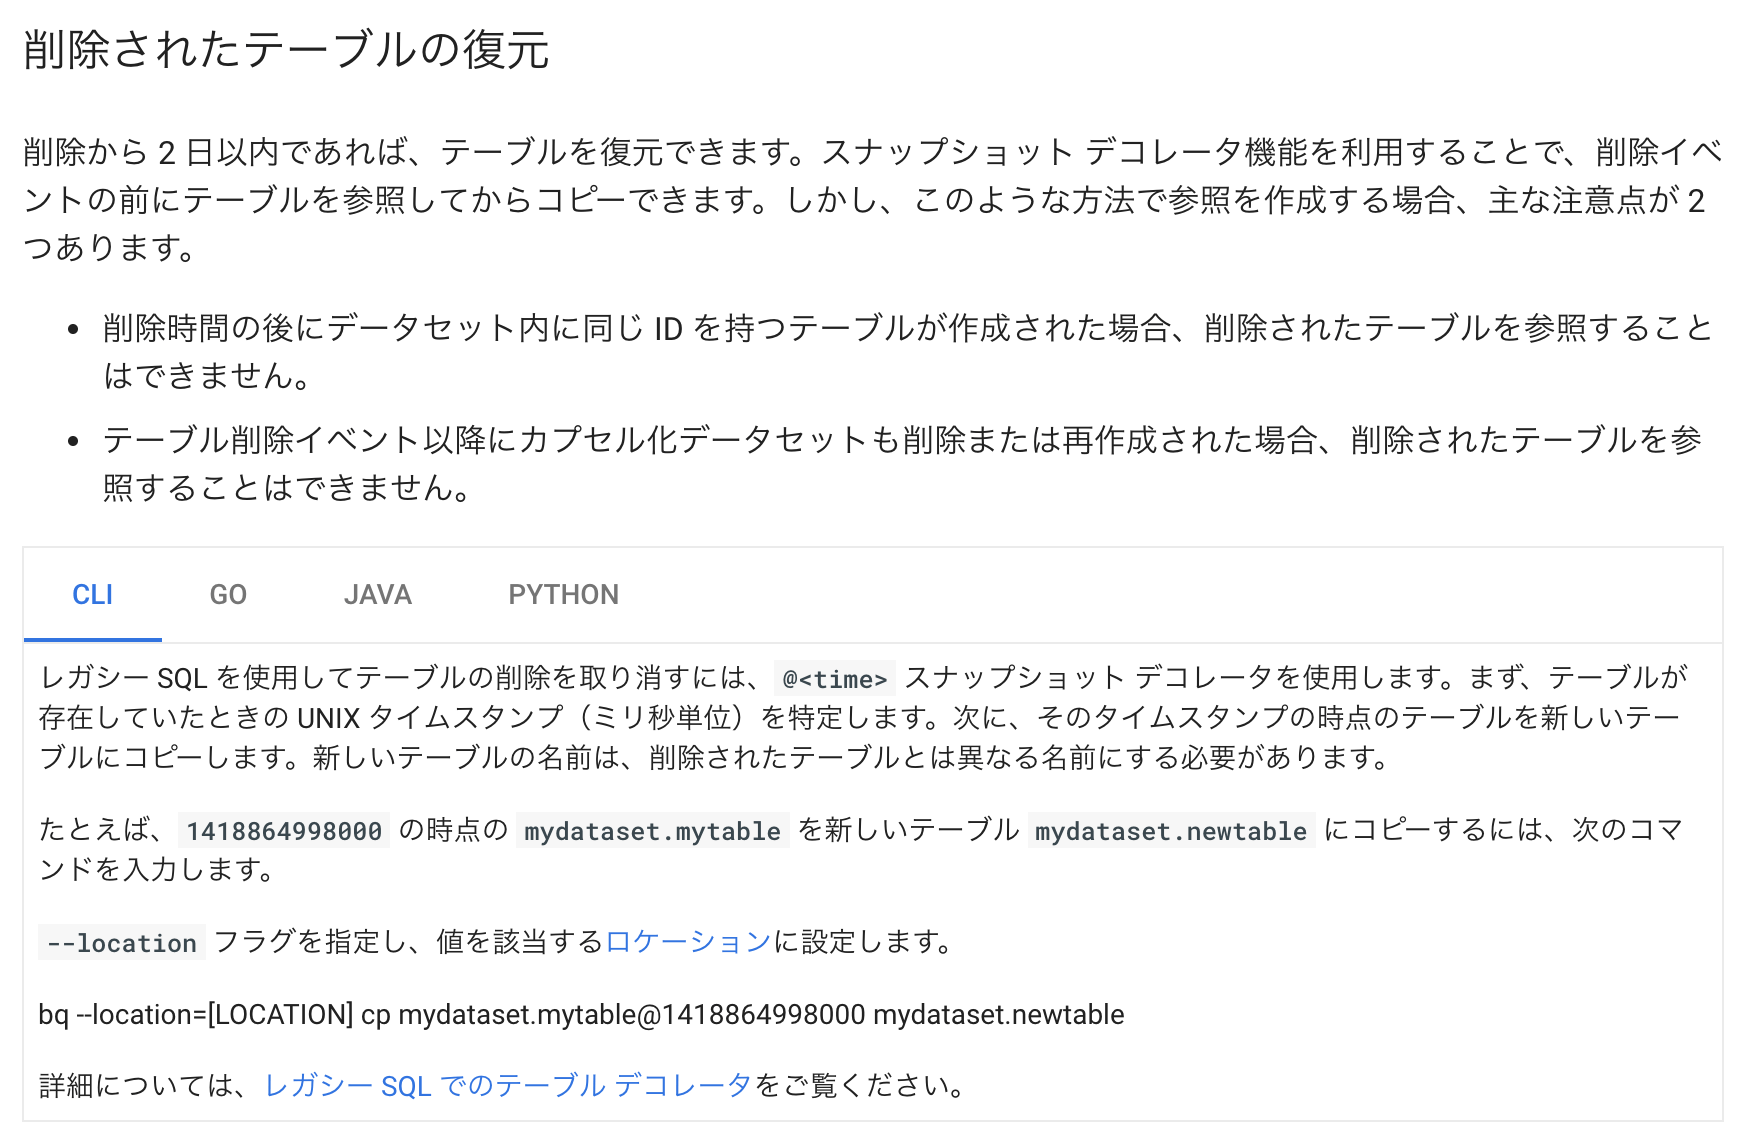This screenshot has height=1136, width=1740.
Task: Click the paragraph starting レガシー SQL を使用して
Action: coord(862,718)
